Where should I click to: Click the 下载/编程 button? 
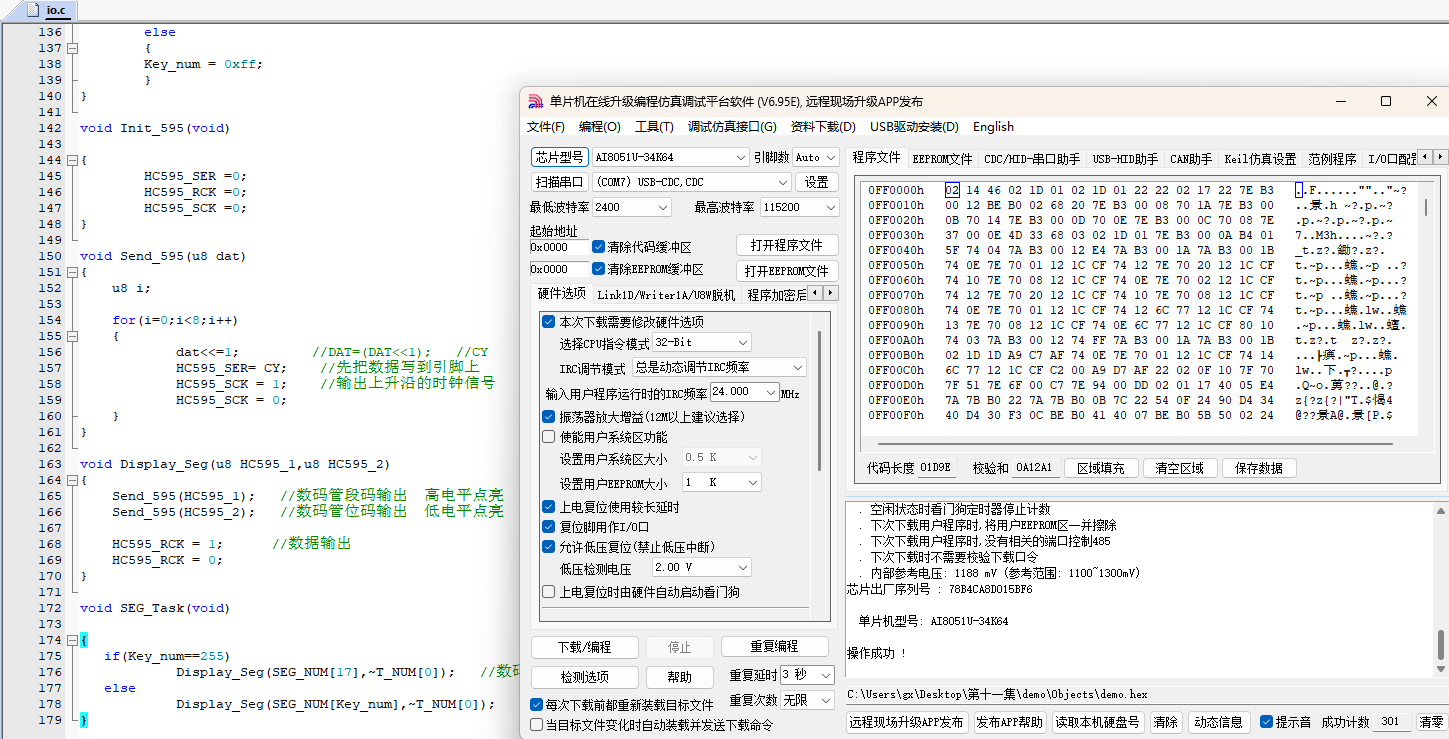(584, 647)
